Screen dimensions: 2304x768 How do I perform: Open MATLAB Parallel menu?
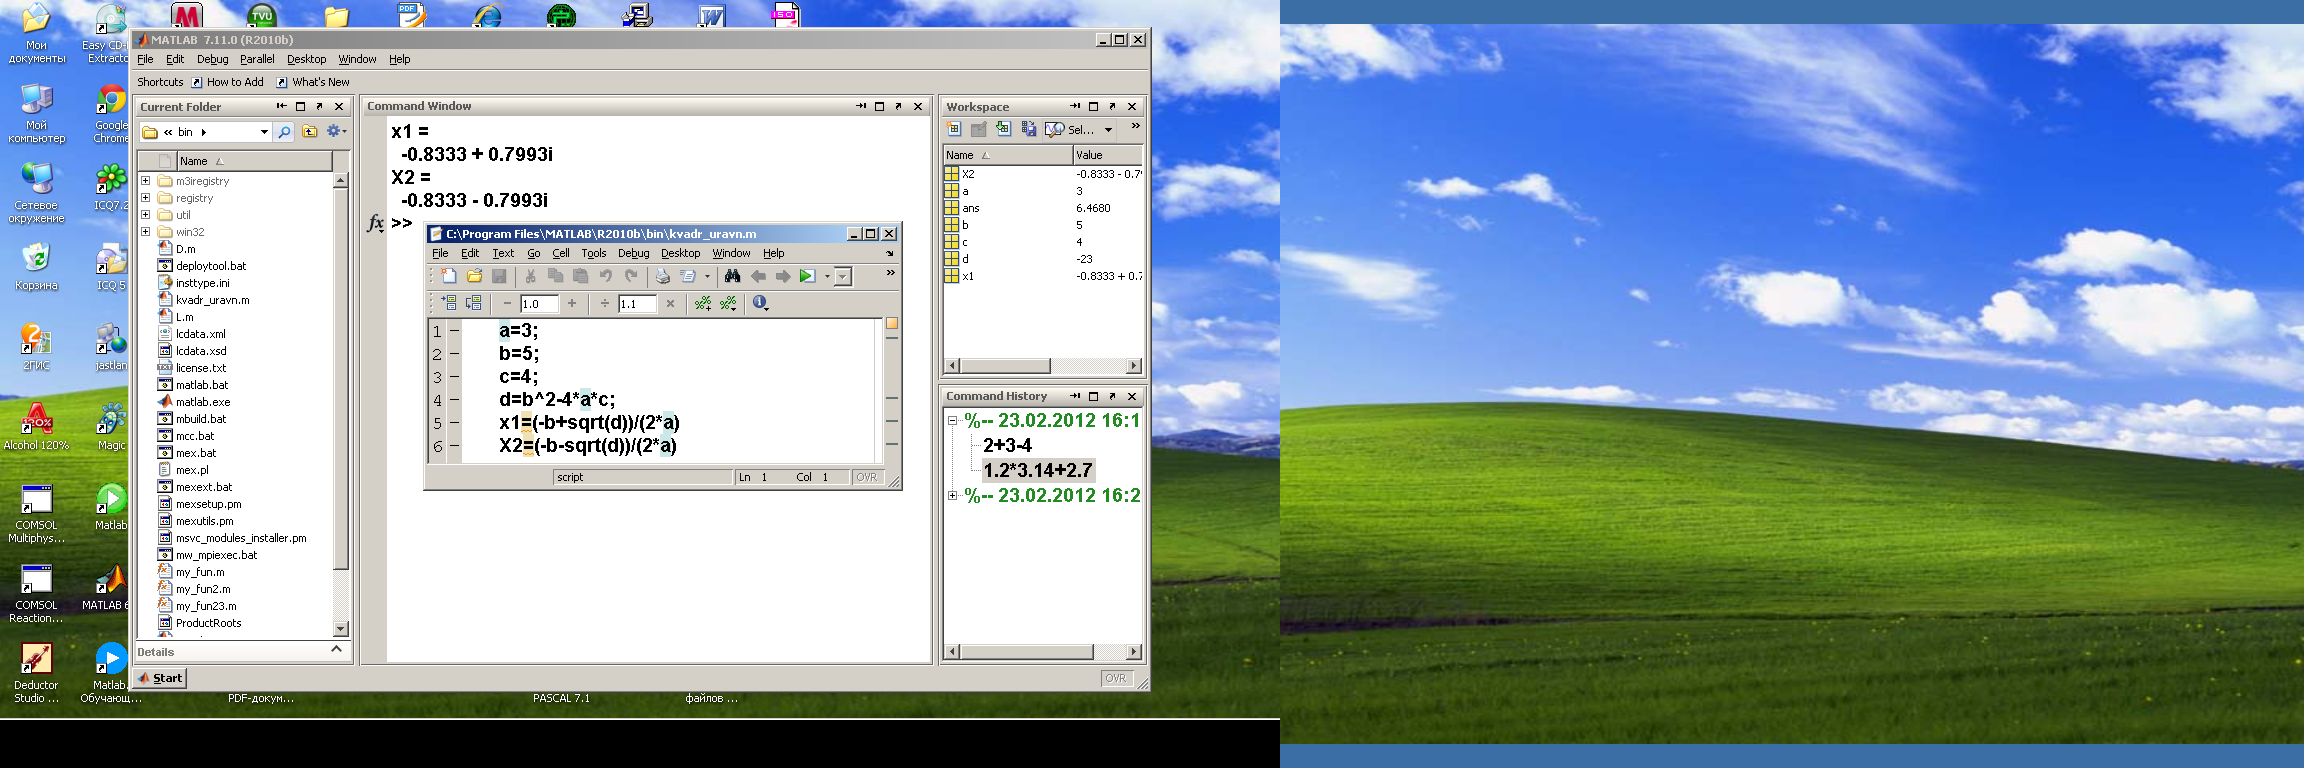click(x=257, y=59)
